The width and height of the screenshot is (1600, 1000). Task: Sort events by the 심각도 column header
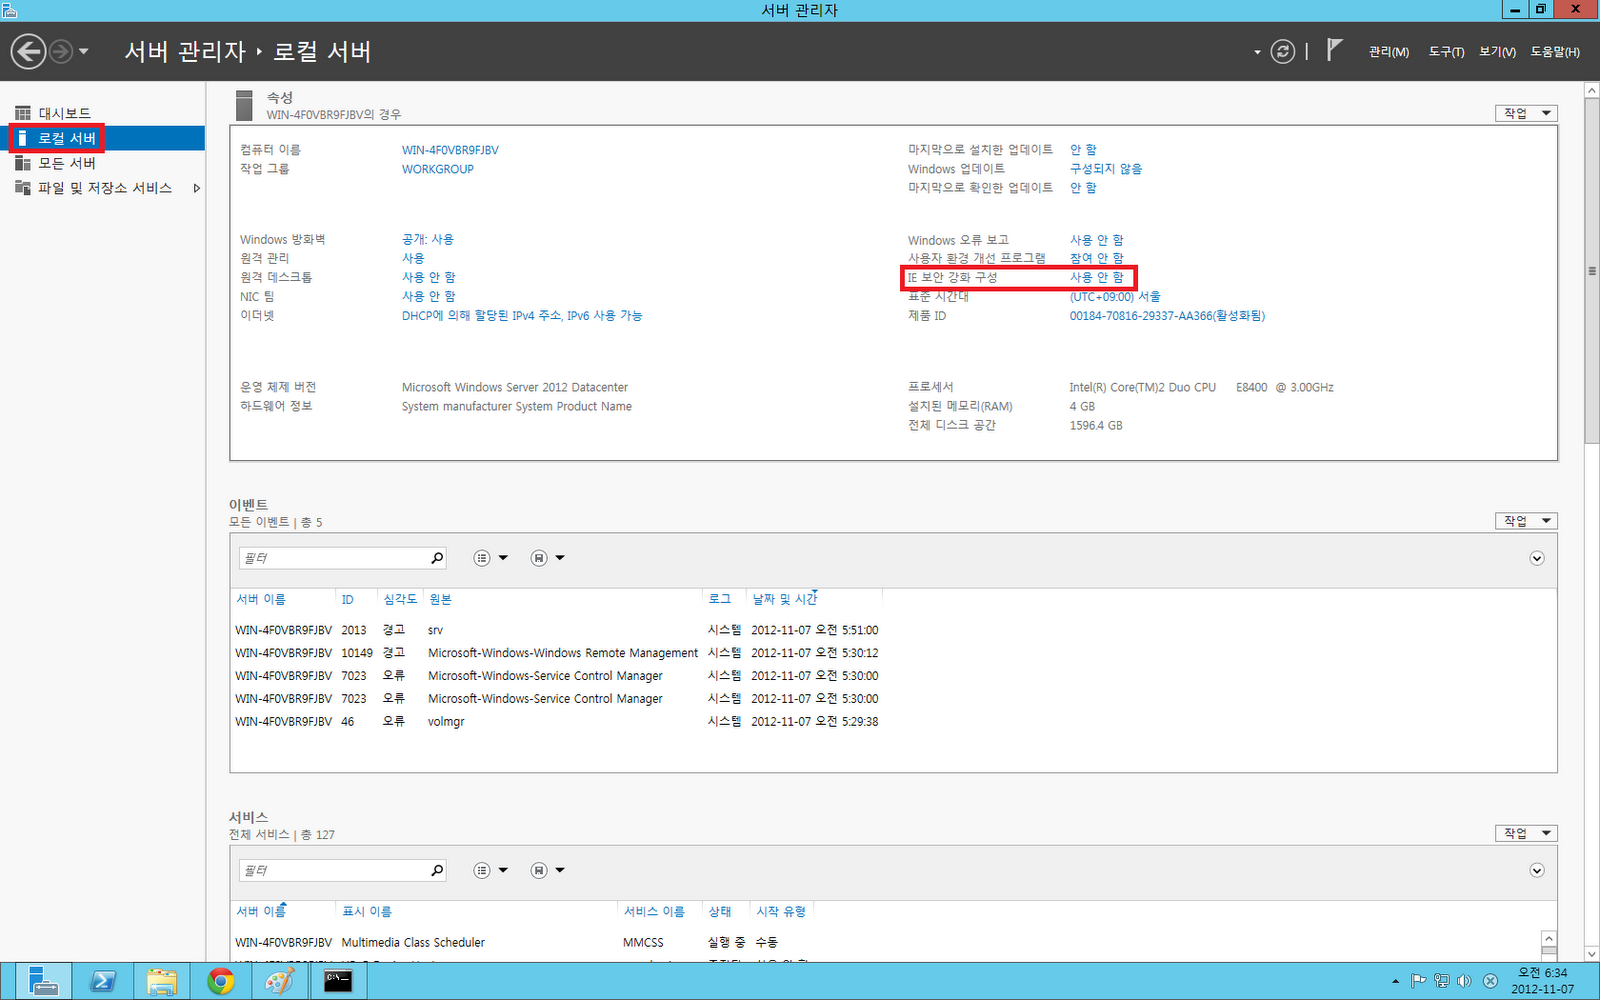[x=400, y=599]
